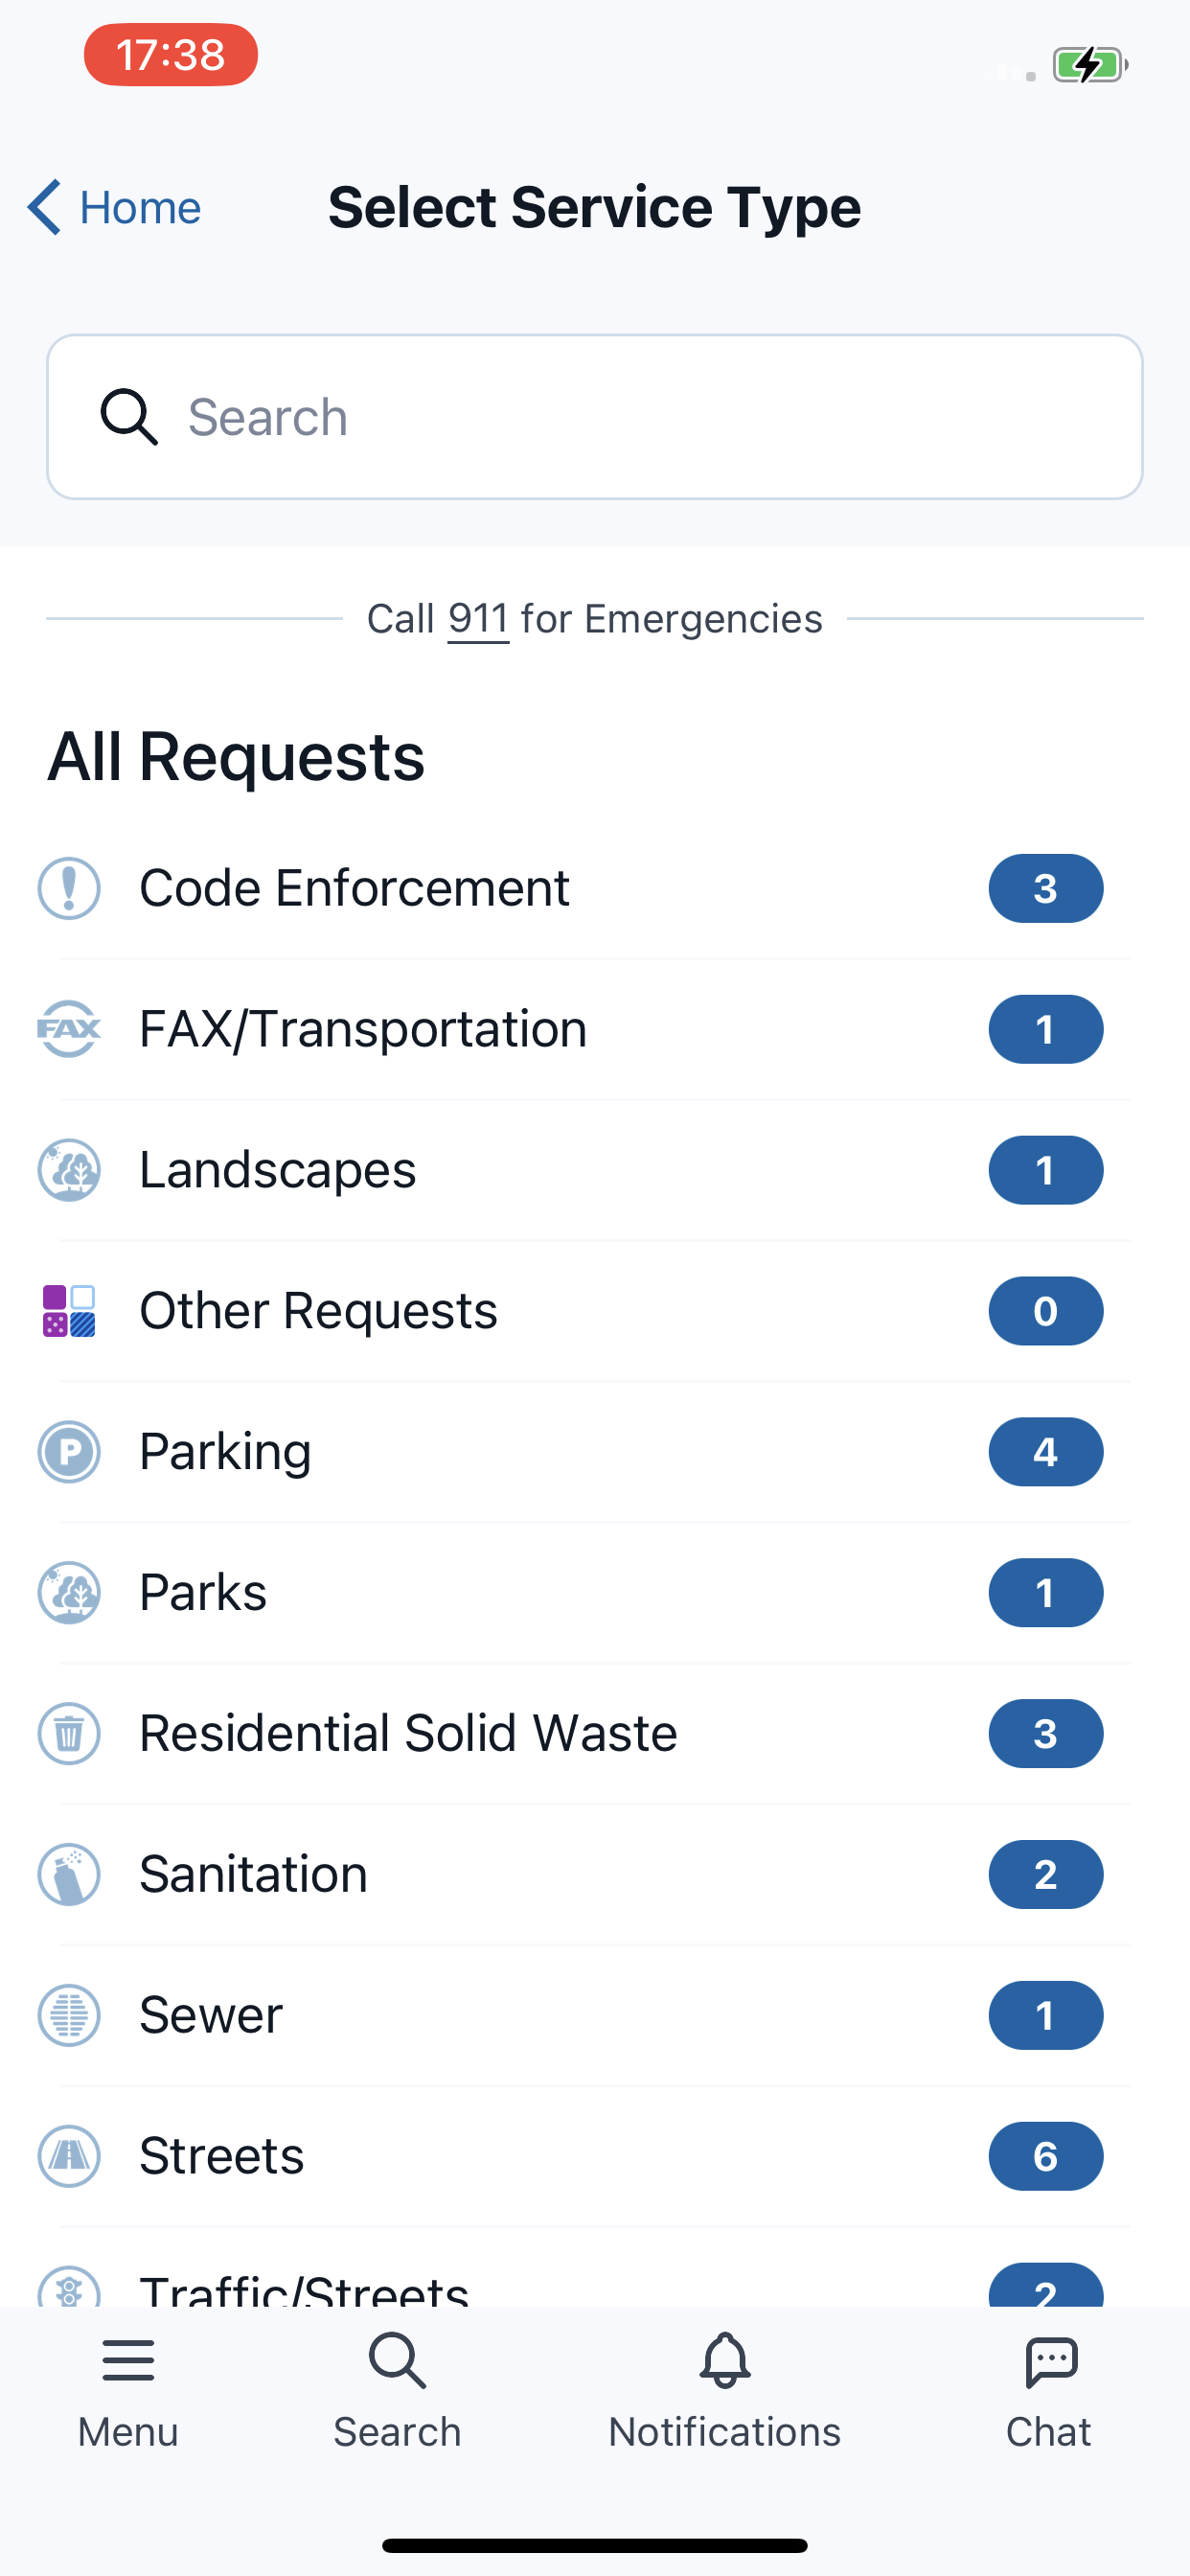Tap the Streets road icon
The height and width of the screenshot is (2576, 1190).
[69, 2156]
